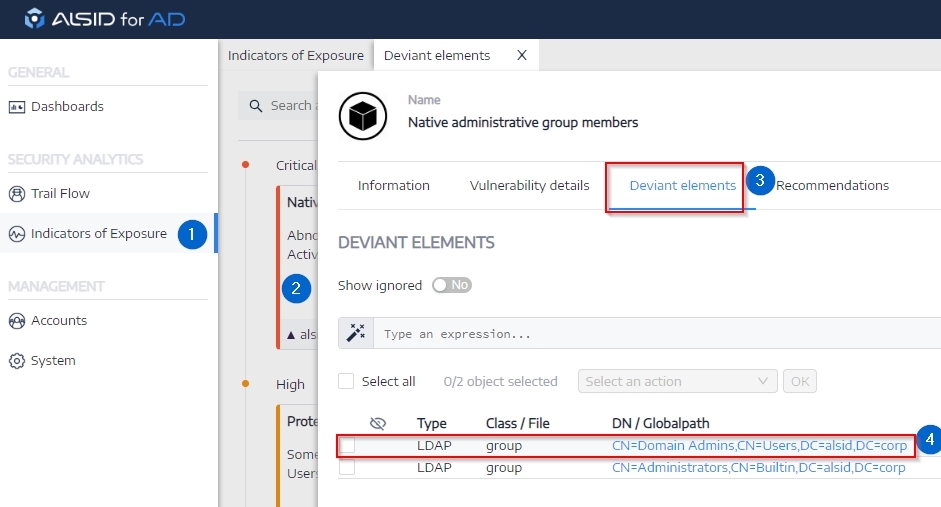
Task: Click the High severity label
Action: pos(290,385)
